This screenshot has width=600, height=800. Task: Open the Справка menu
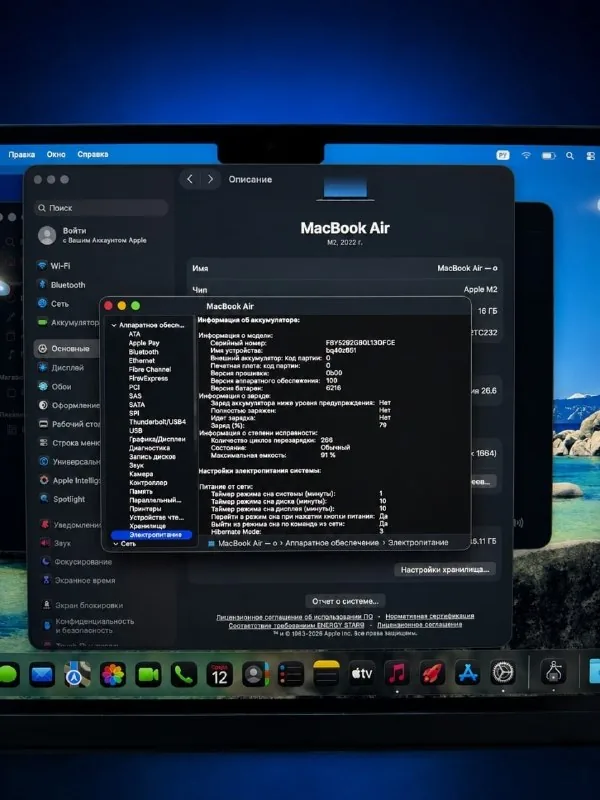tap(93, 154)
